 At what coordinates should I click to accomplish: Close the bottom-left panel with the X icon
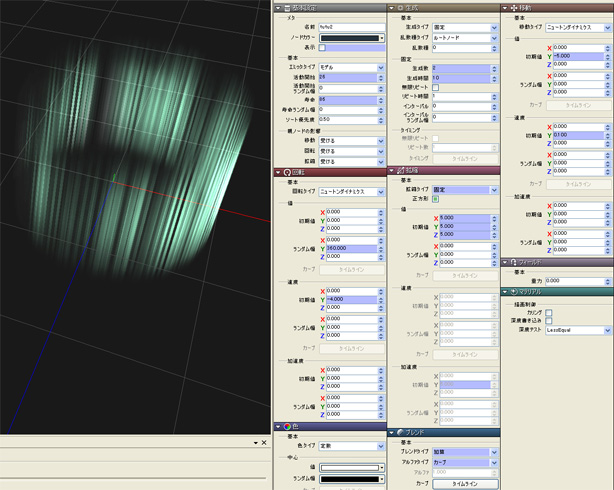264,443
